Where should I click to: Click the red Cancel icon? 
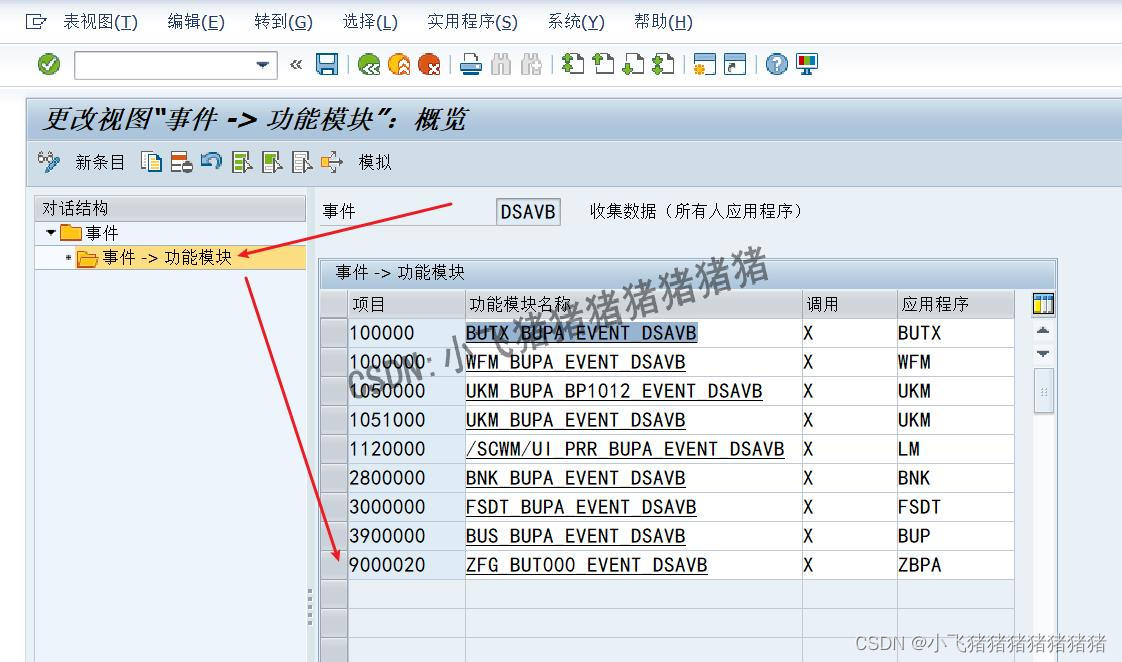click(429, 65)
